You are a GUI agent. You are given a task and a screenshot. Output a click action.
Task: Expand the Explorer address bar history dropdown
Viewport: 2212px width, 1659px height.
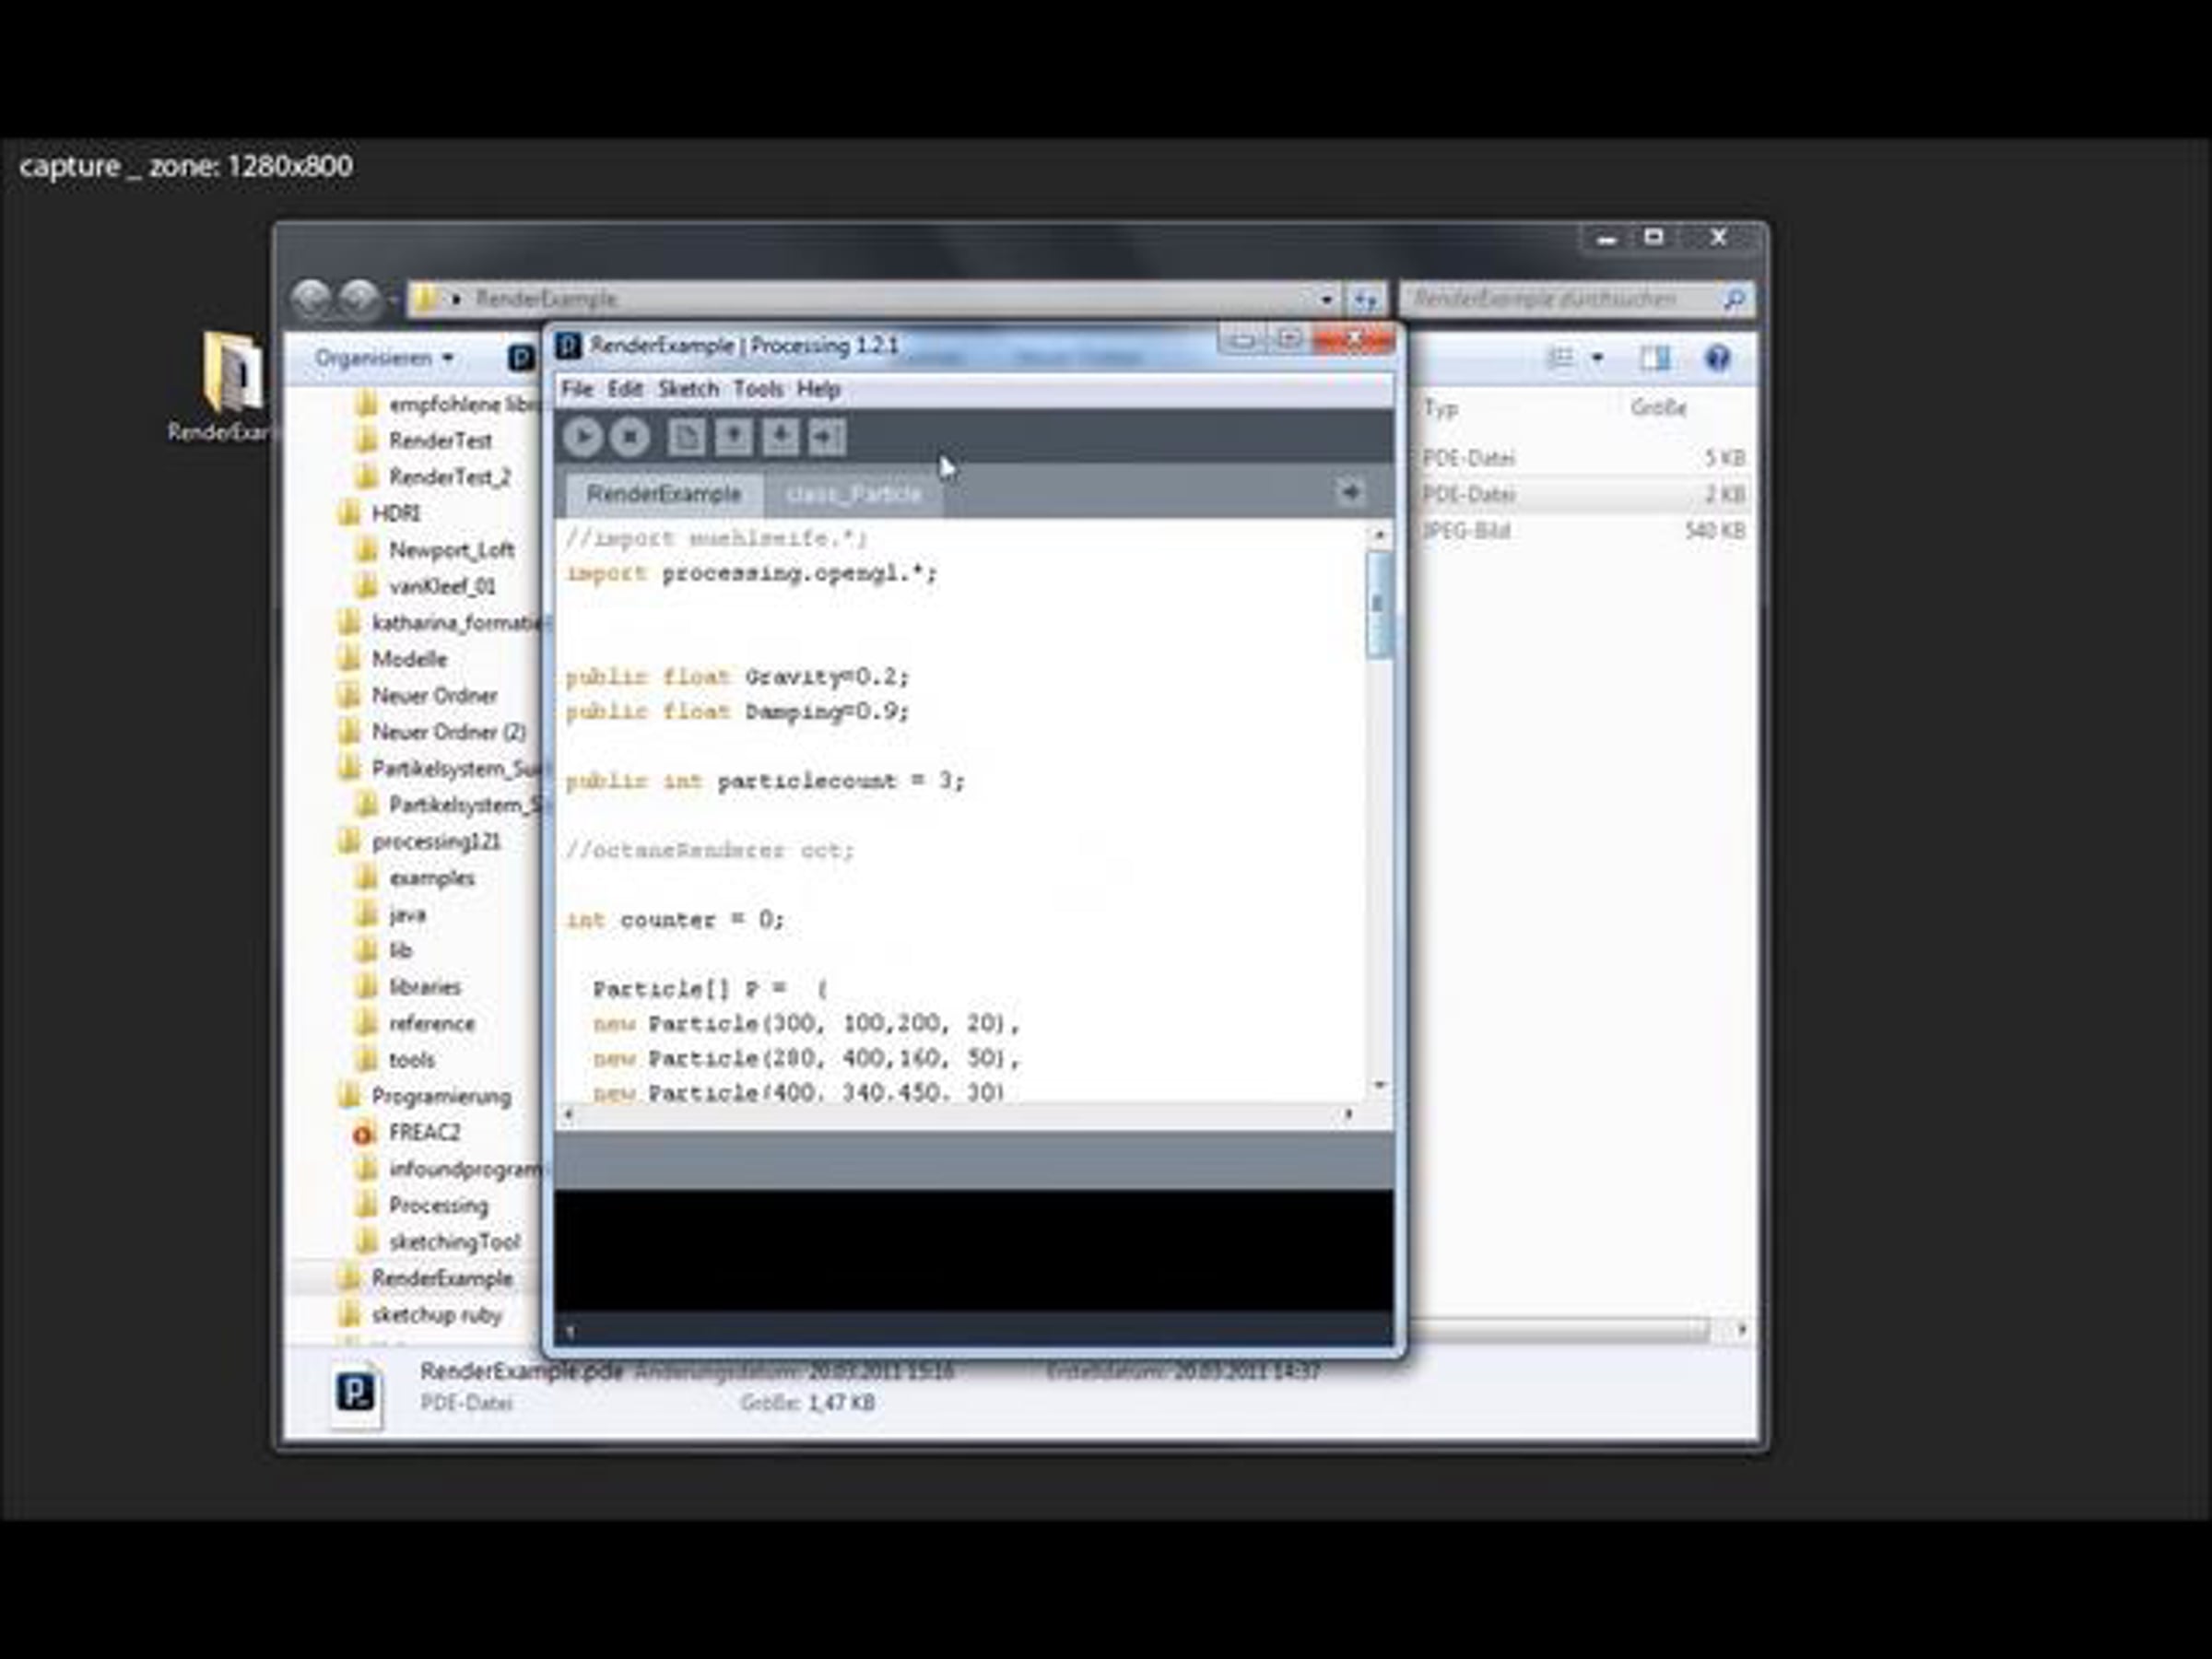pyautogui.click(x=1327, y=299)
